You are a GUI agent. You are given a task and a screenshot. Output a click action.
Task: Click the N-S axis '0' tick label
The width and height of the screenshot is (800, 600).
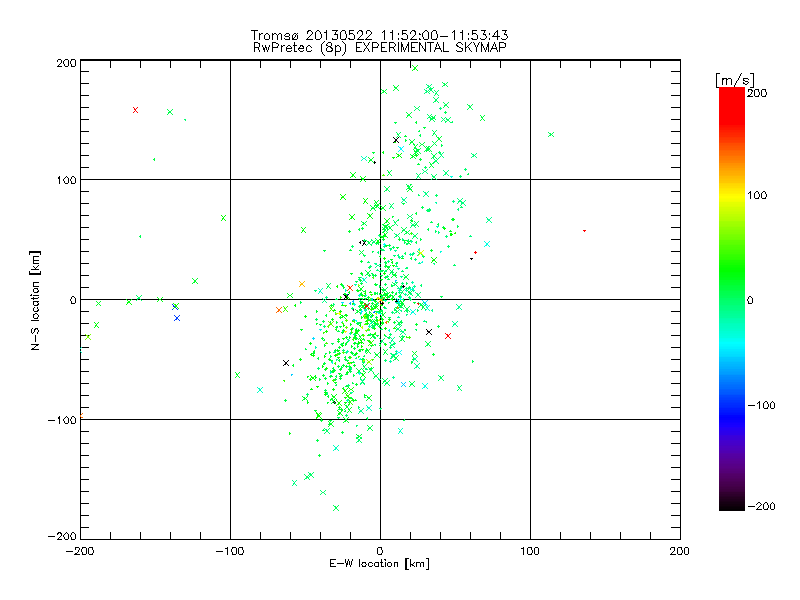pos(73,300)
